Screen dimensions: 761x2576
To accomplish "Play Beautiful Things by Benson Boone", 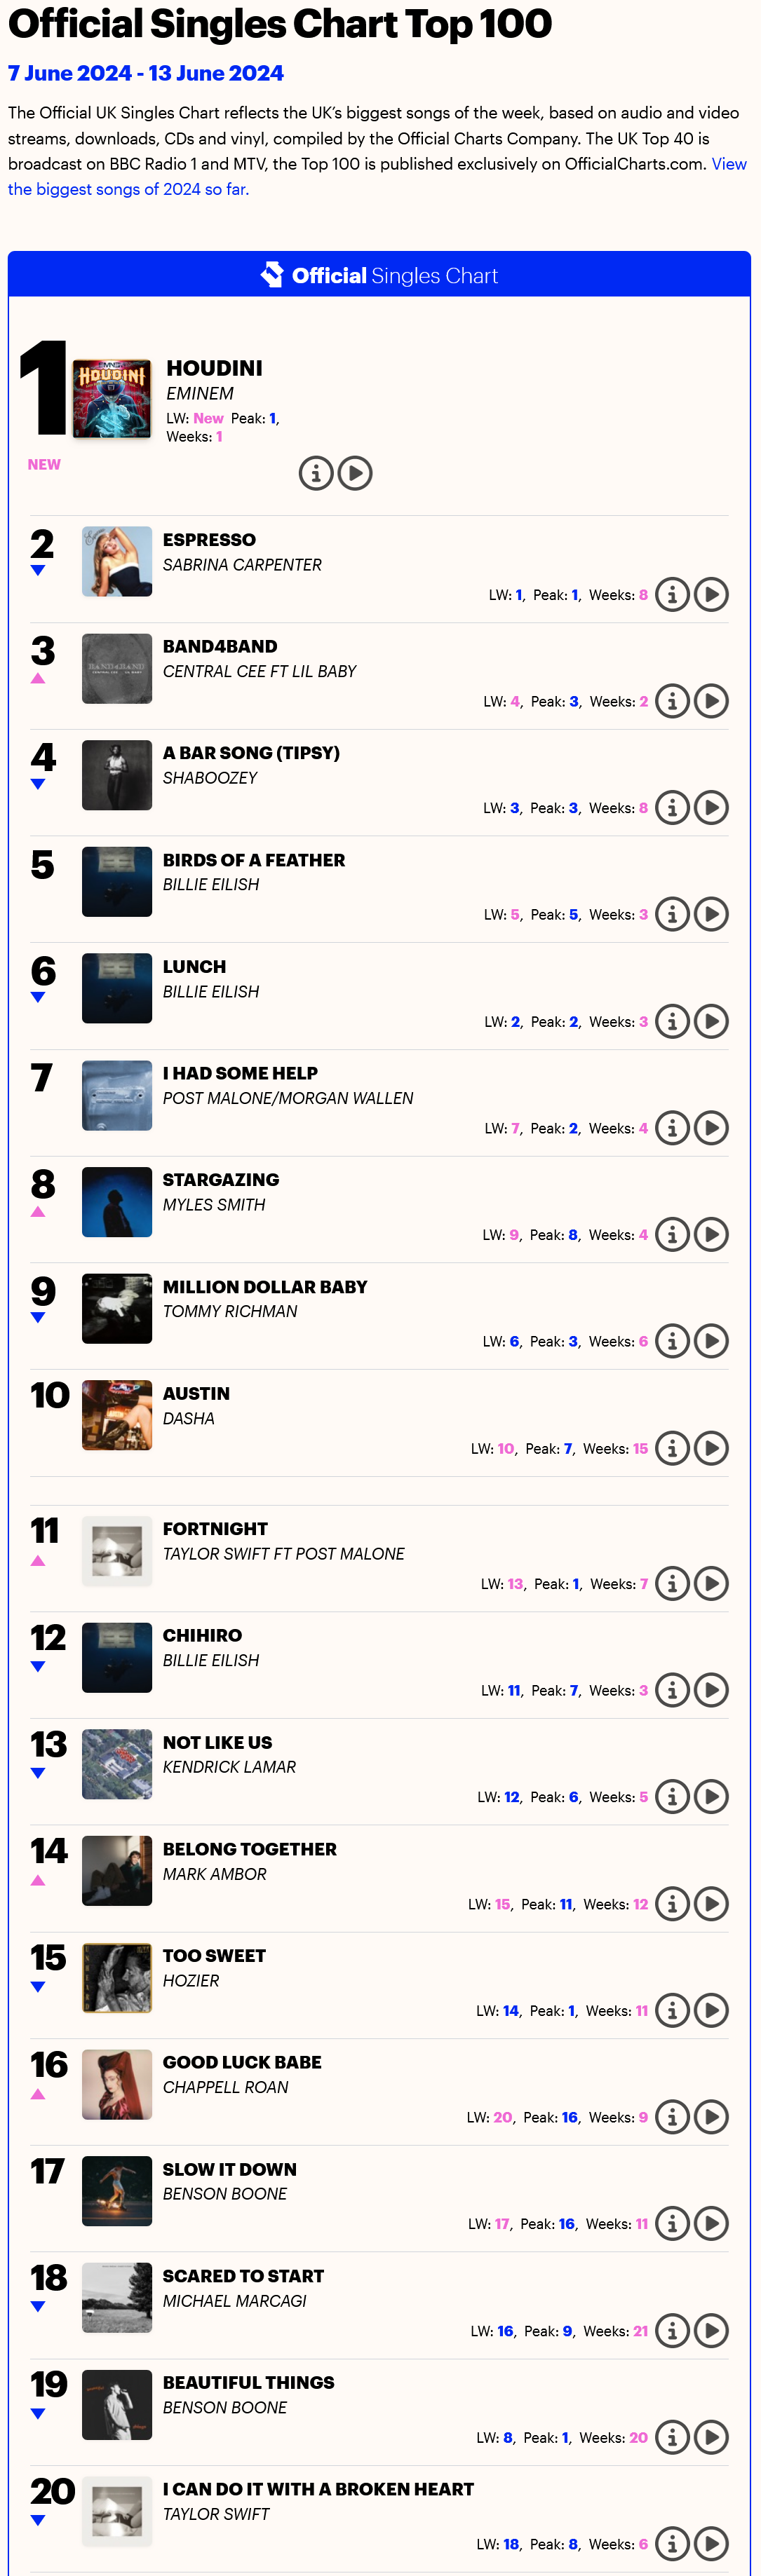I will click(x=711, y=2437).
